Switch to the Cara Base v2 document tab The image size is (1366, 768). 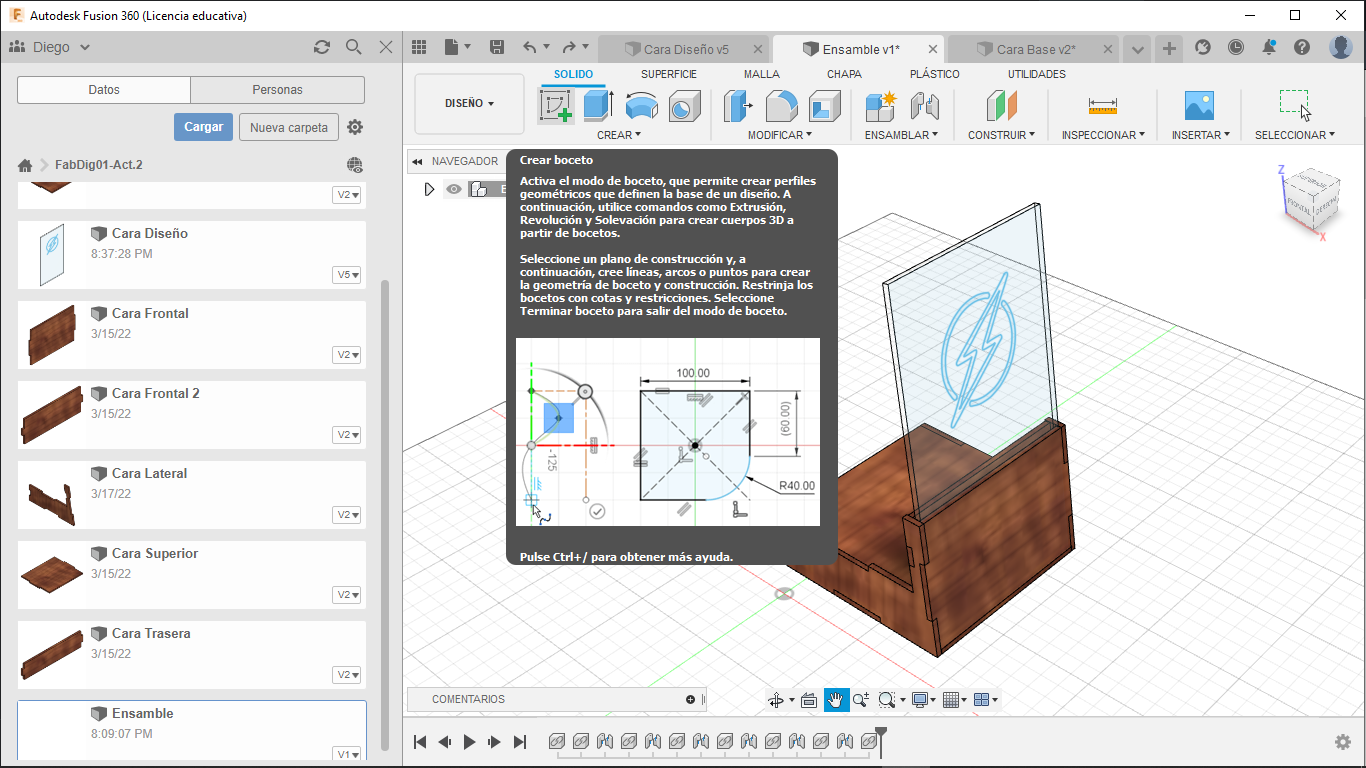pyautogui.click(x=1034, y=49)
